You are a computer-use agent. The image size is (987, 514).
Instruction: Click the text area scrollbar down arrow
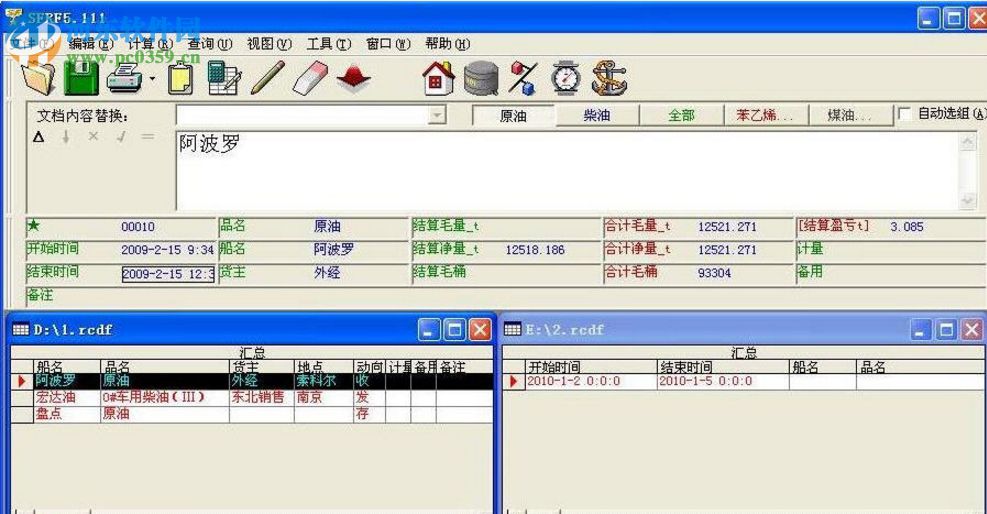pos(967,200)
